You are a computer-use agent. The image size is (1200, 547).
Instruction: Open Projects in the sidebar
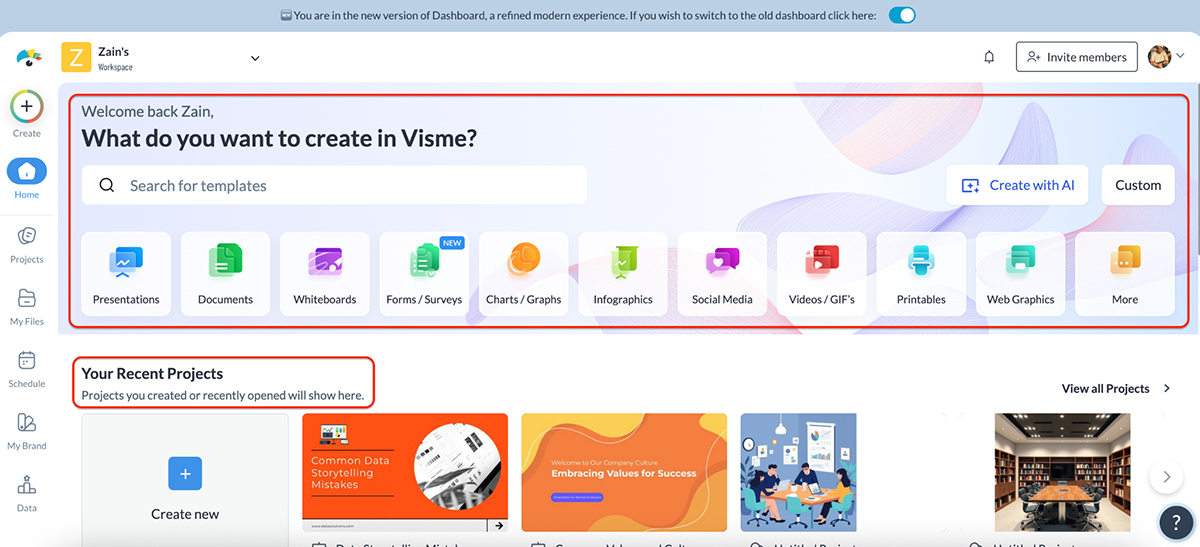(x=27, y=244)
